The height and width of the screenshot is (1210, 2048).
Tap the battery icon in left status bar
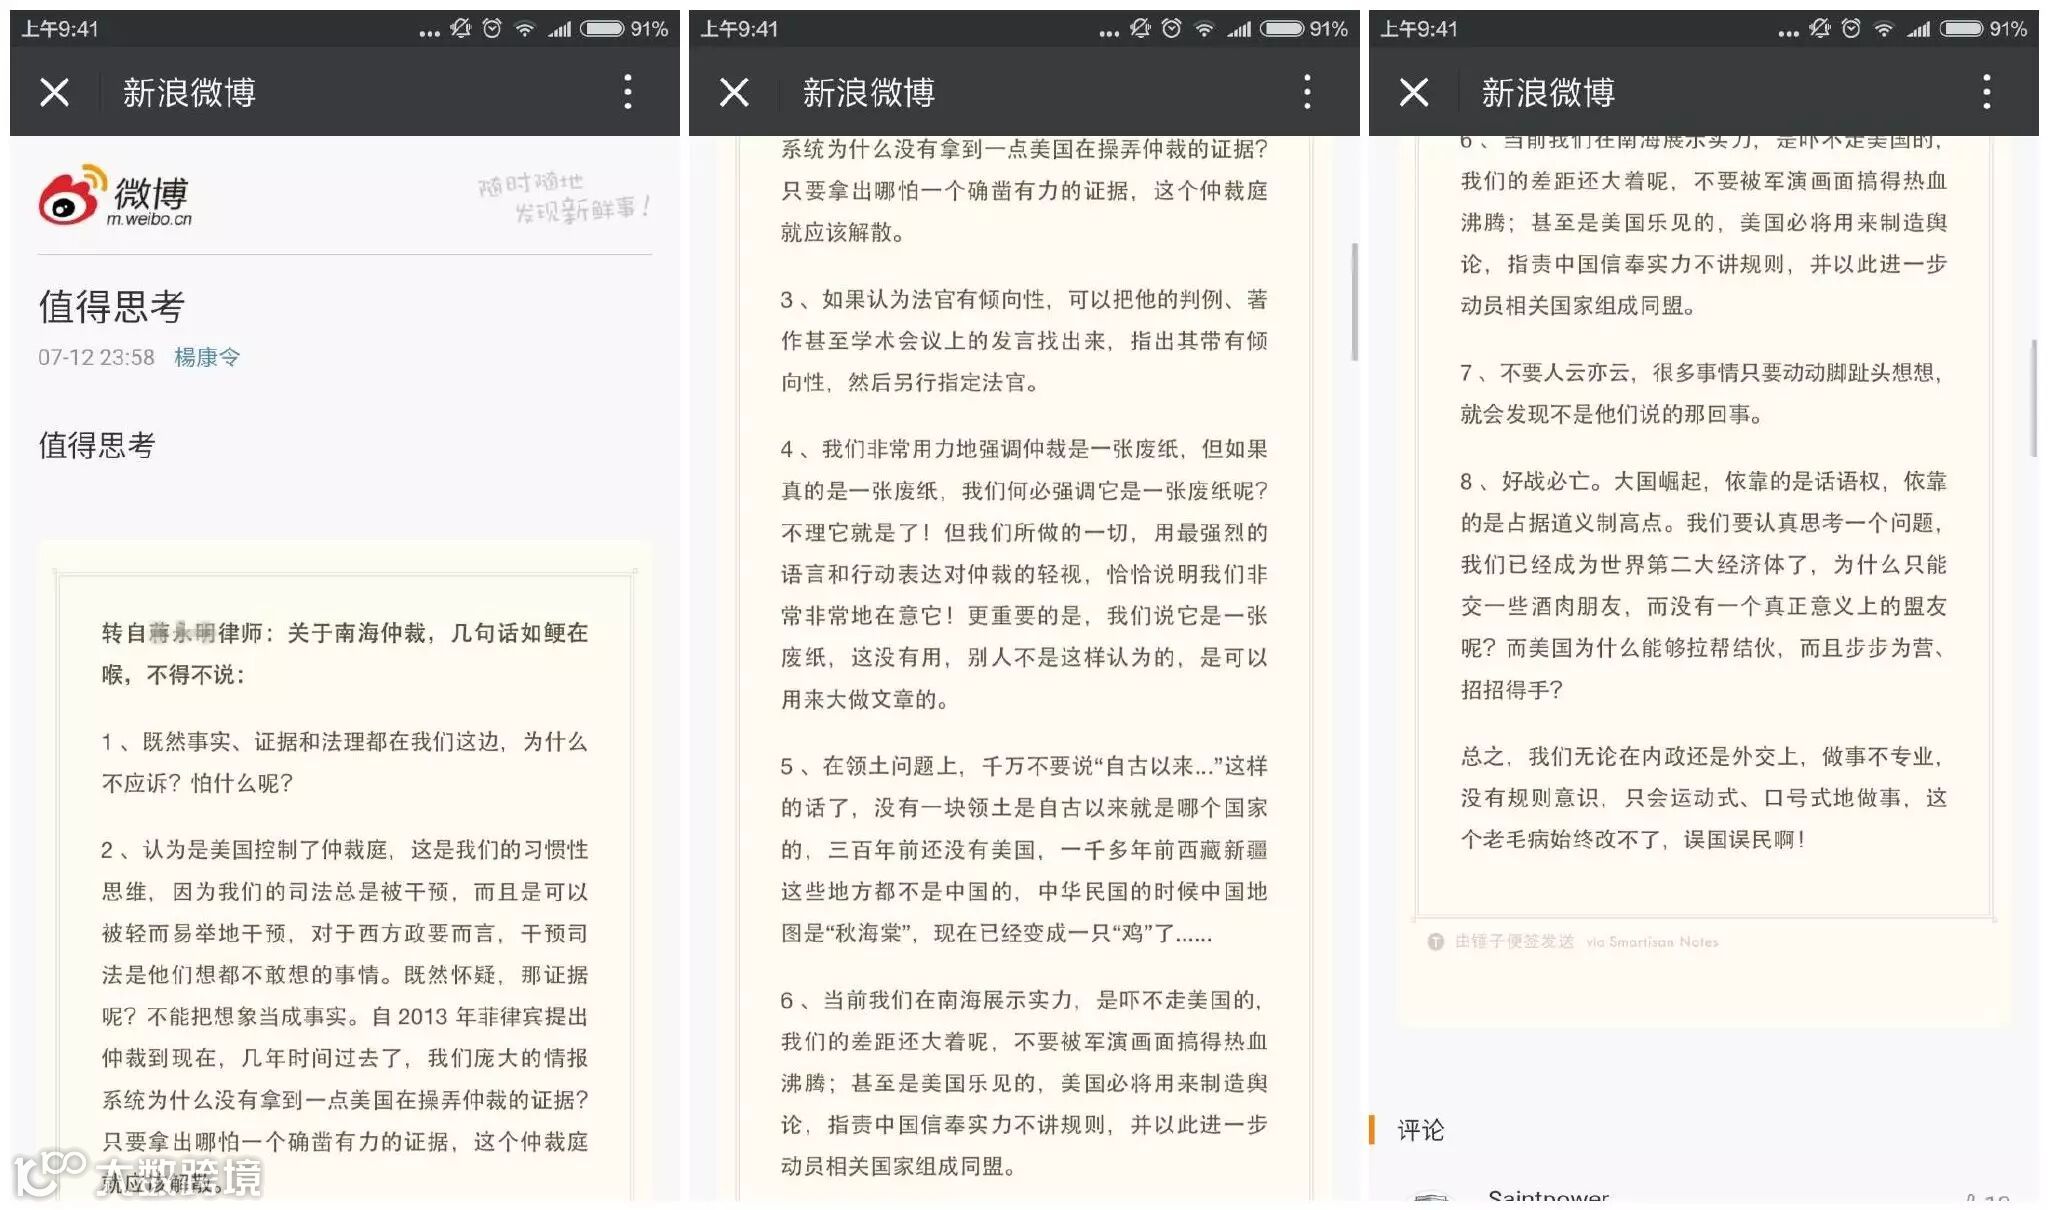[603, 29]
